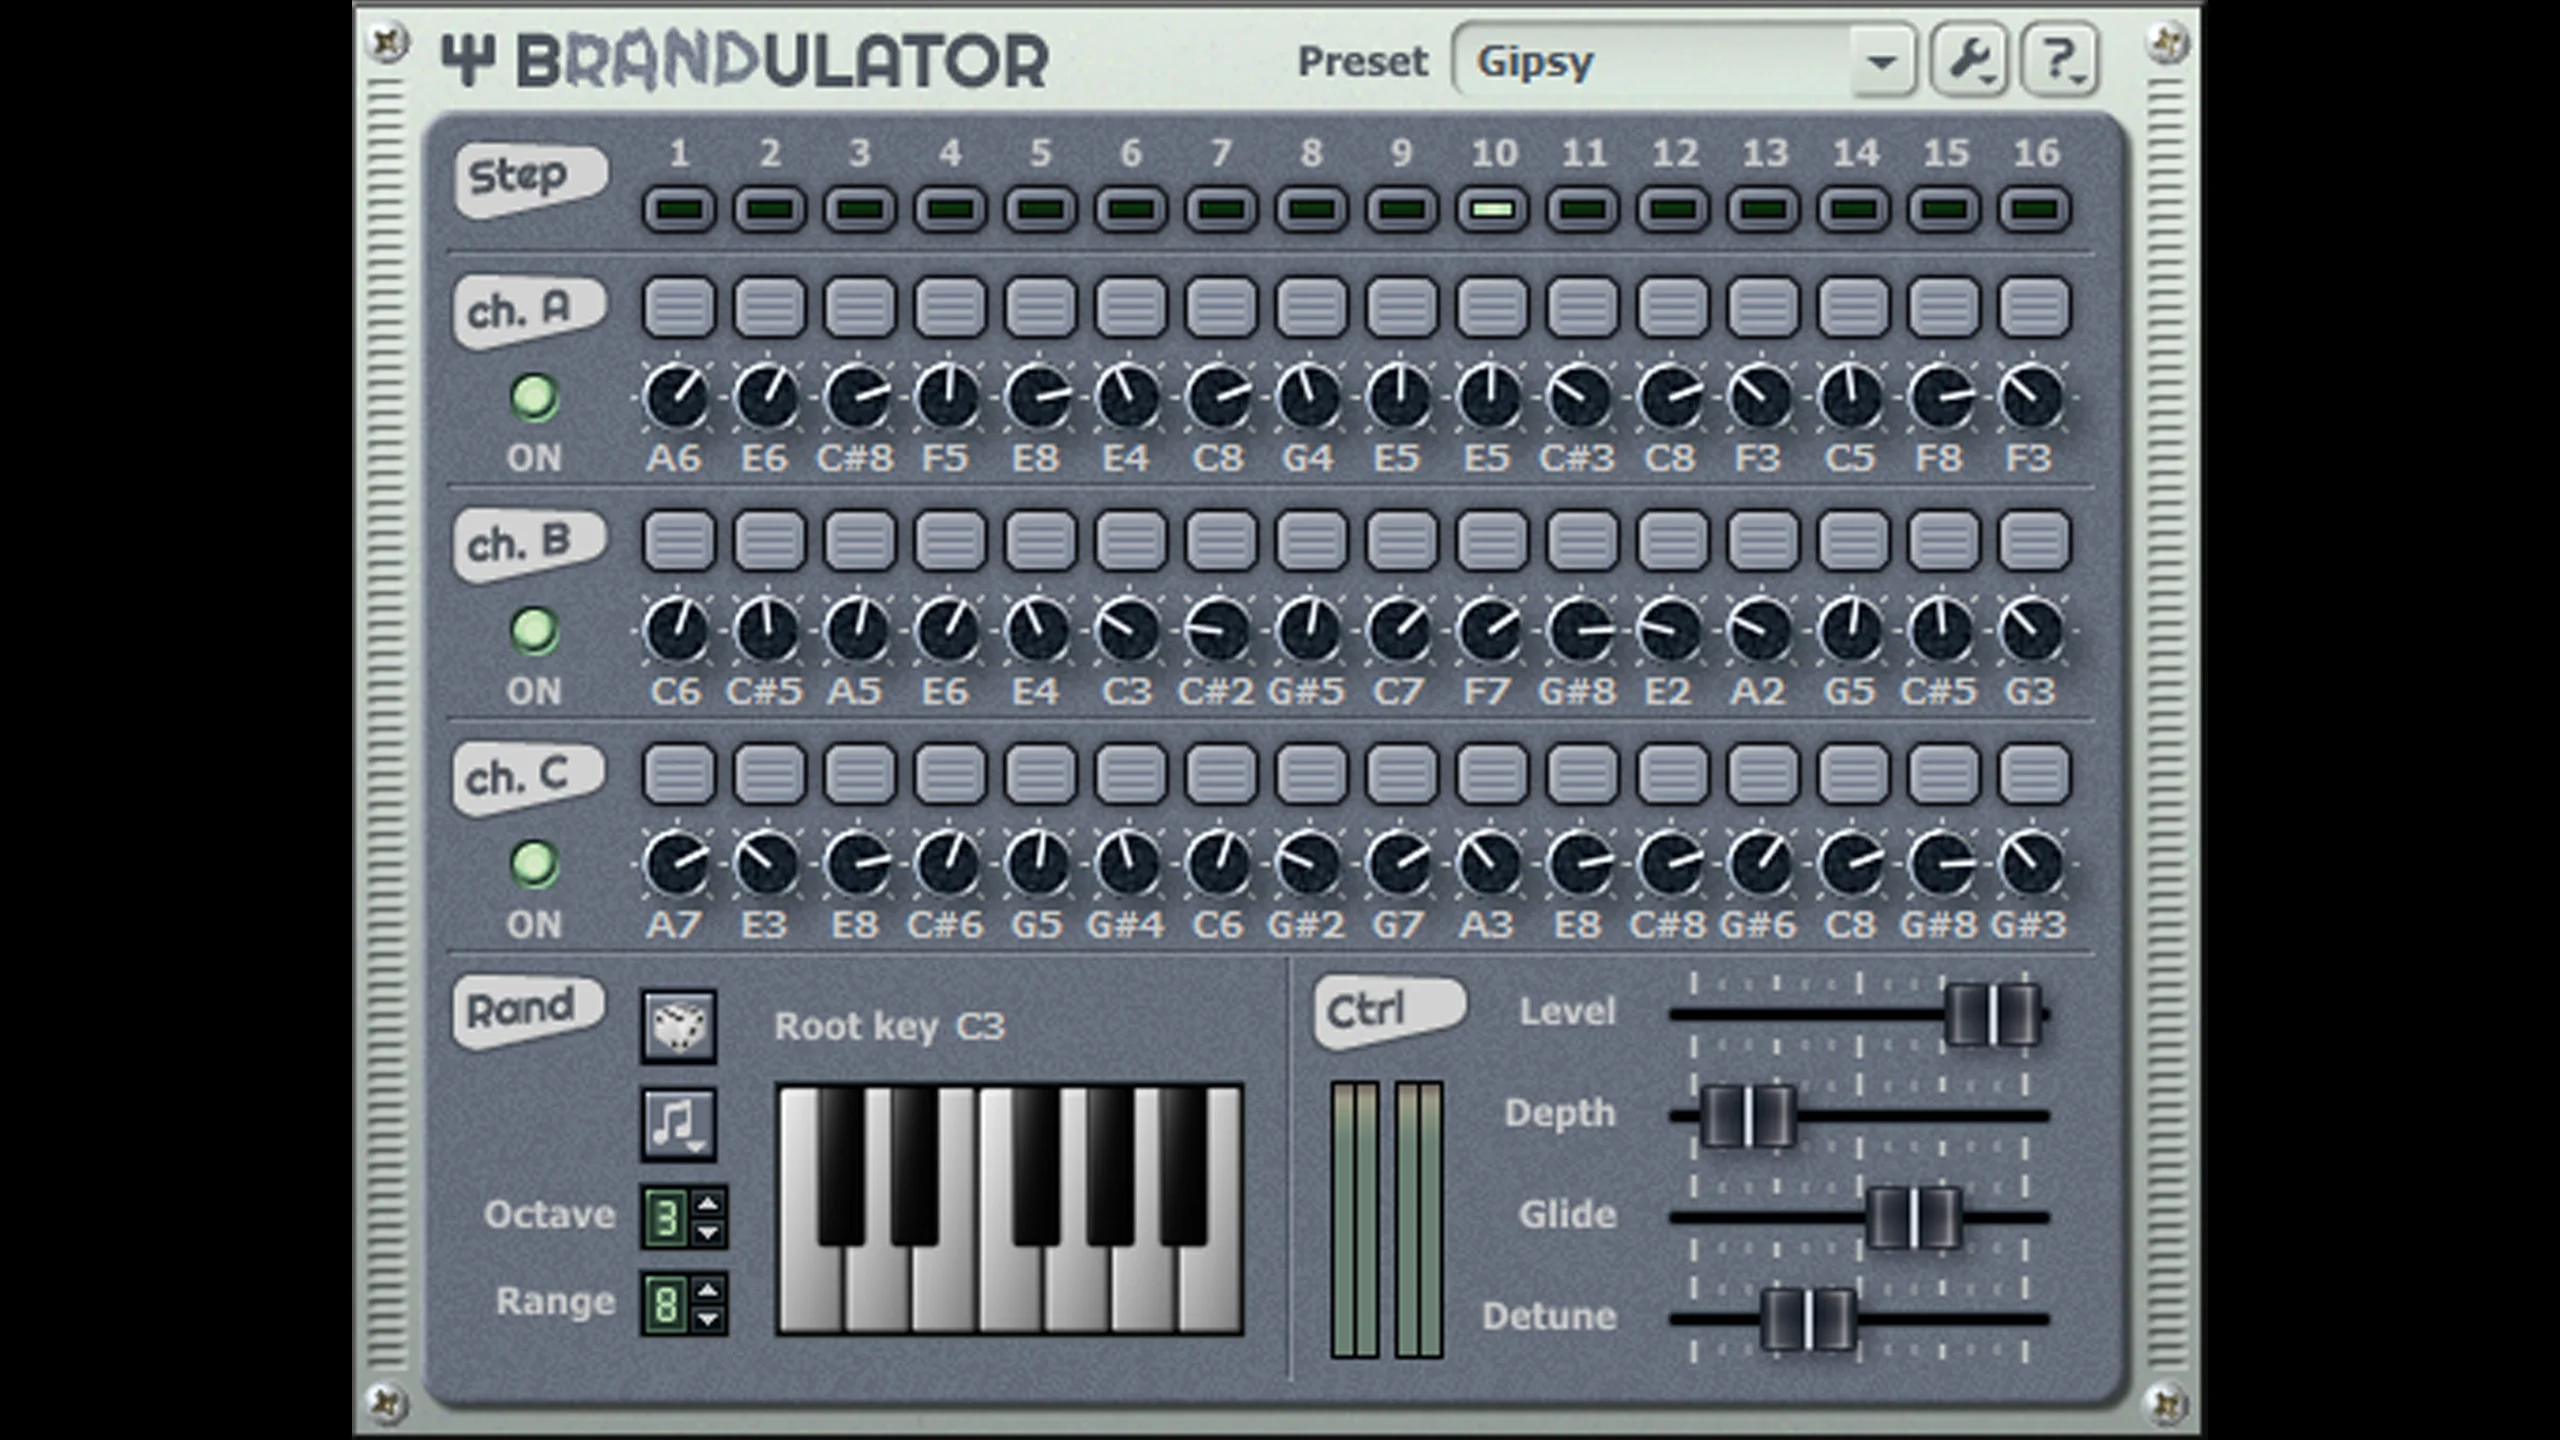Click the step number 10 label

tap(1494, 153)
